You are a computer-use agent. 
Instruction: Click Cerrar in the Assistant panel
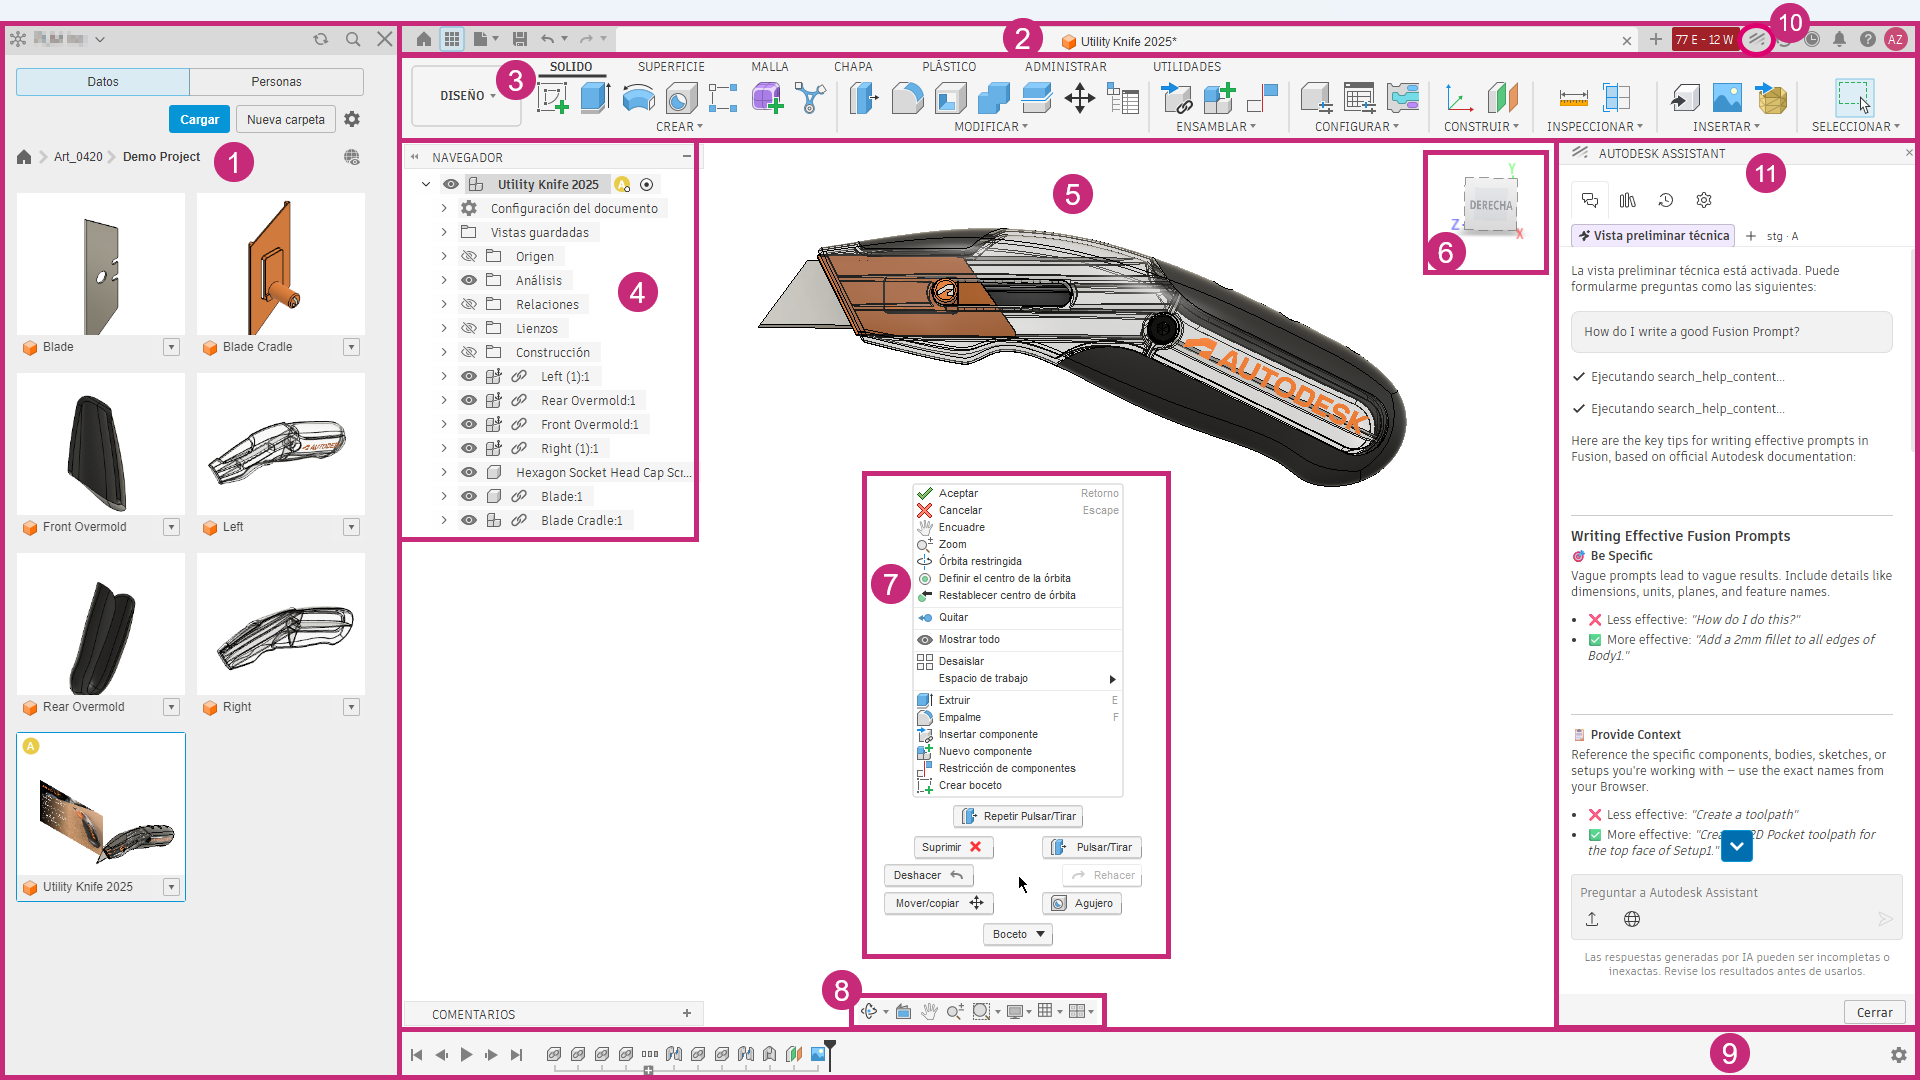coord(1874,1012)
